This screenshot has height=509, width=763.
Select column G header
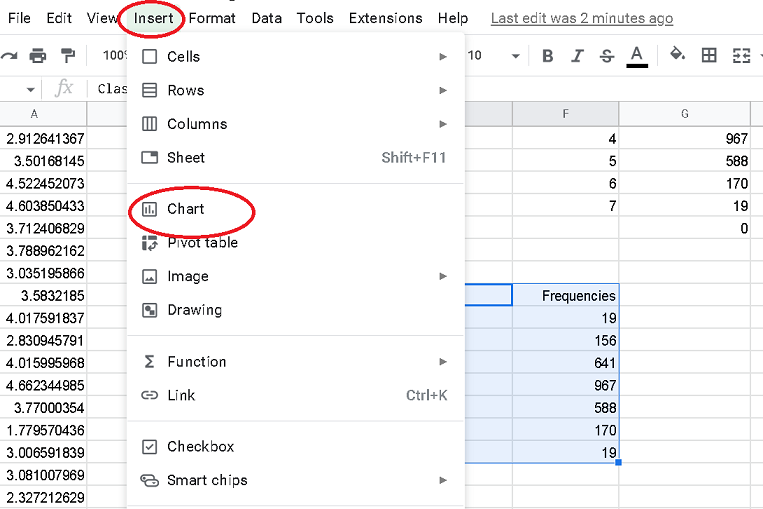click(x=685, y=114)
